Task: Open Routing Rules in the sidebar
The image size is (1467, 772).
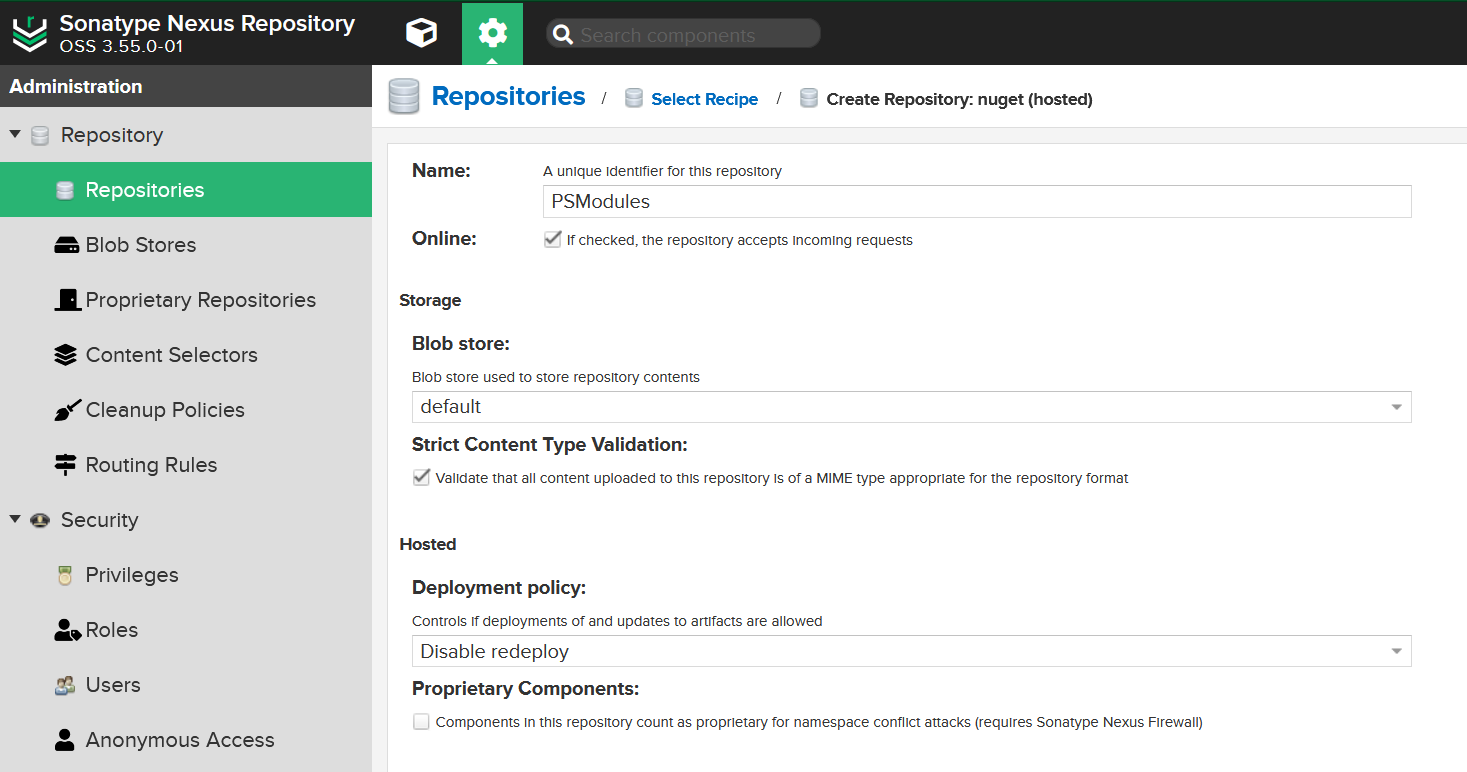Action: pos(186,465)
